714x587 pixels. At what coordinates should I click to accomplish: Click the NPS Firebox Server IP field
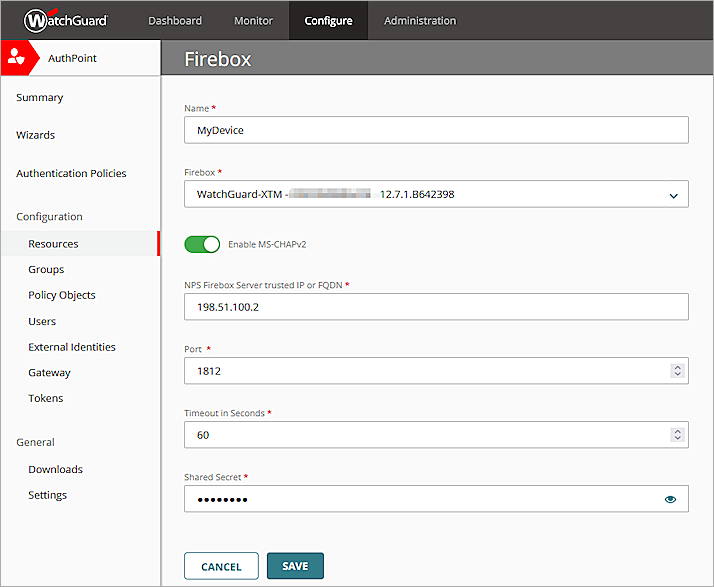pyautogui.click(x=436, y=307)
